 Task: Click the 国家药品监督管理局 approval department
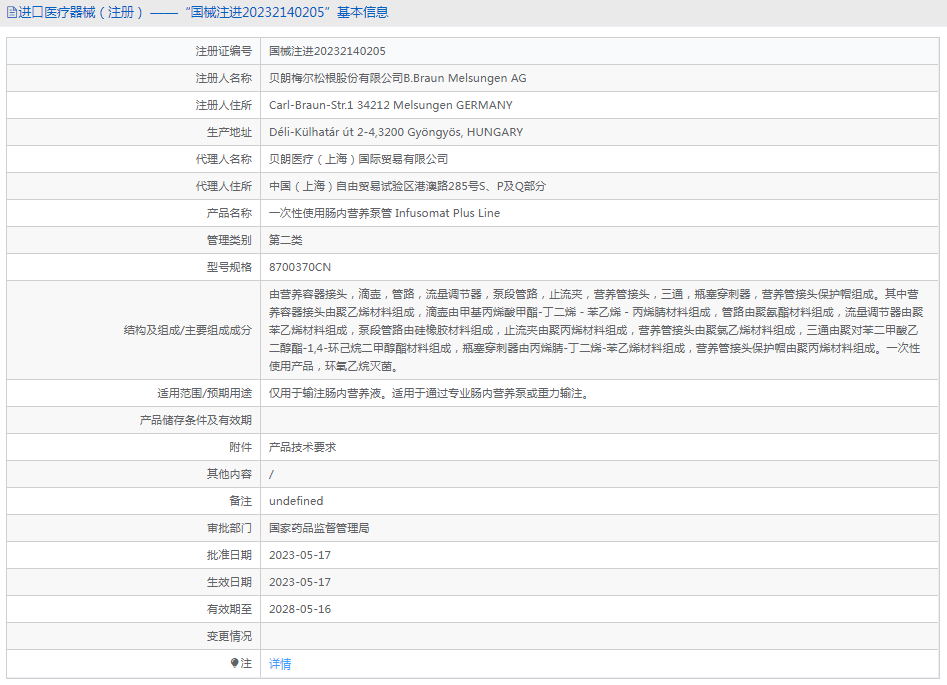319,529
